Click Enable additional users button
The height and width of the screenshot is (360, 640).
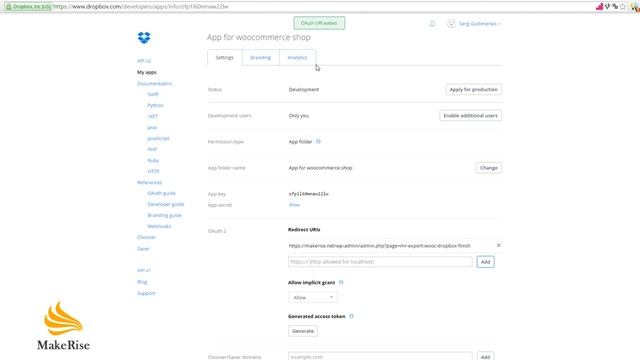(470, 116)
